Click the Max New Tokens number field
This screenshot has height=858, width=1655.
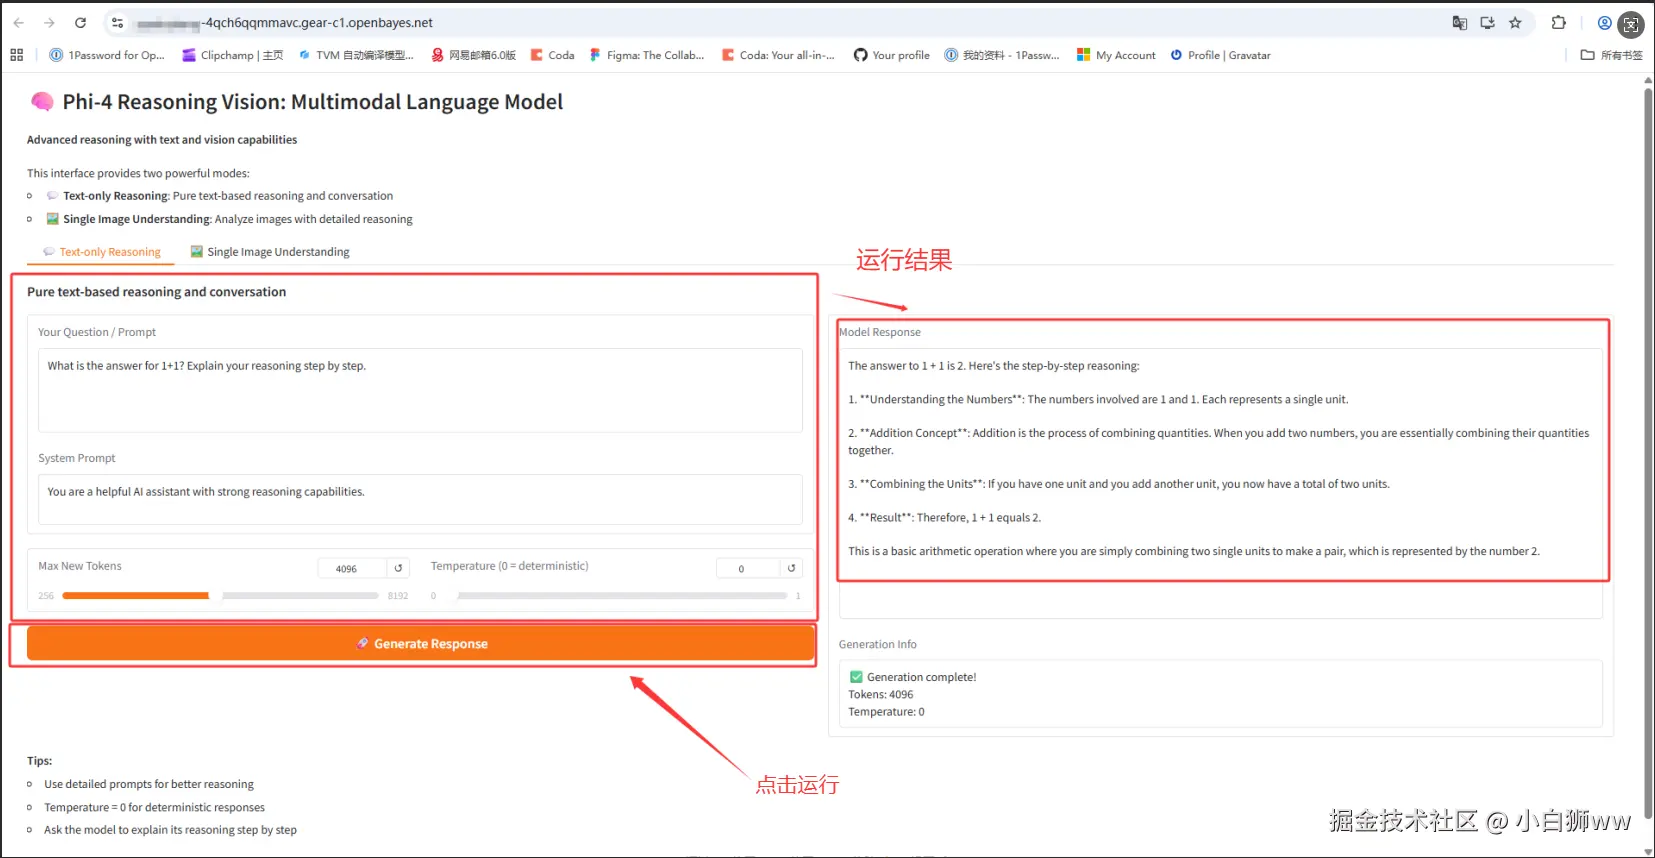pyautogui.click(x=352, y=568)
